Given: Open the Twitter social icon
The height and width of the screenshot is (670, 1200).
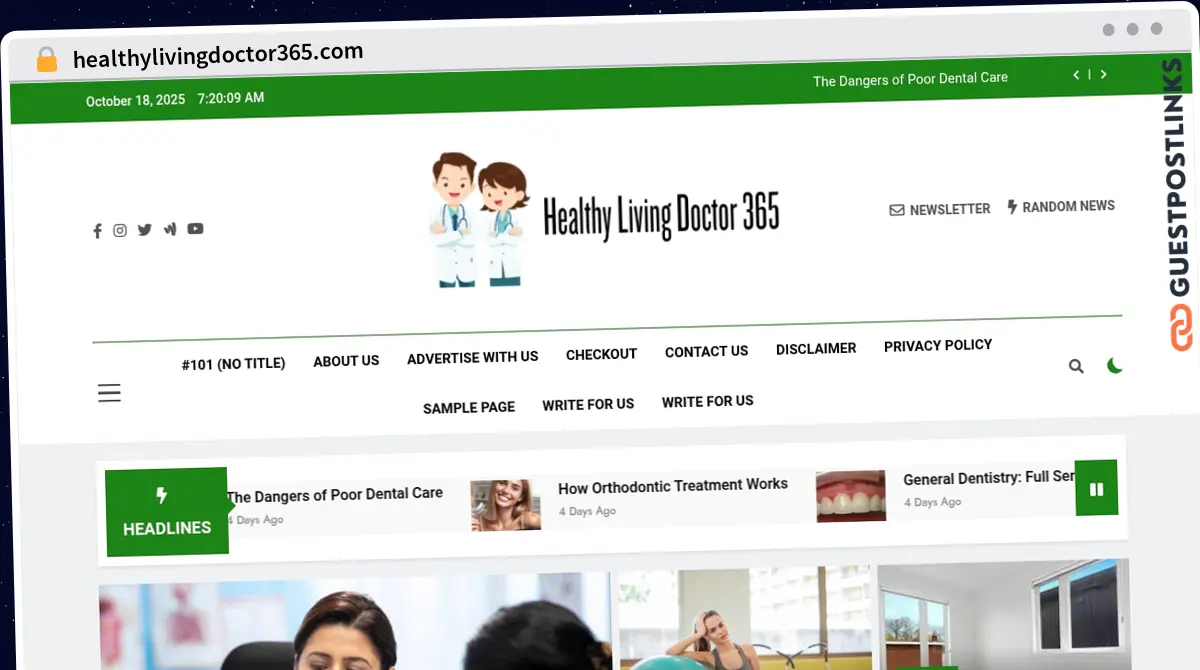Looking at the screenshot, I should (145, 229).
